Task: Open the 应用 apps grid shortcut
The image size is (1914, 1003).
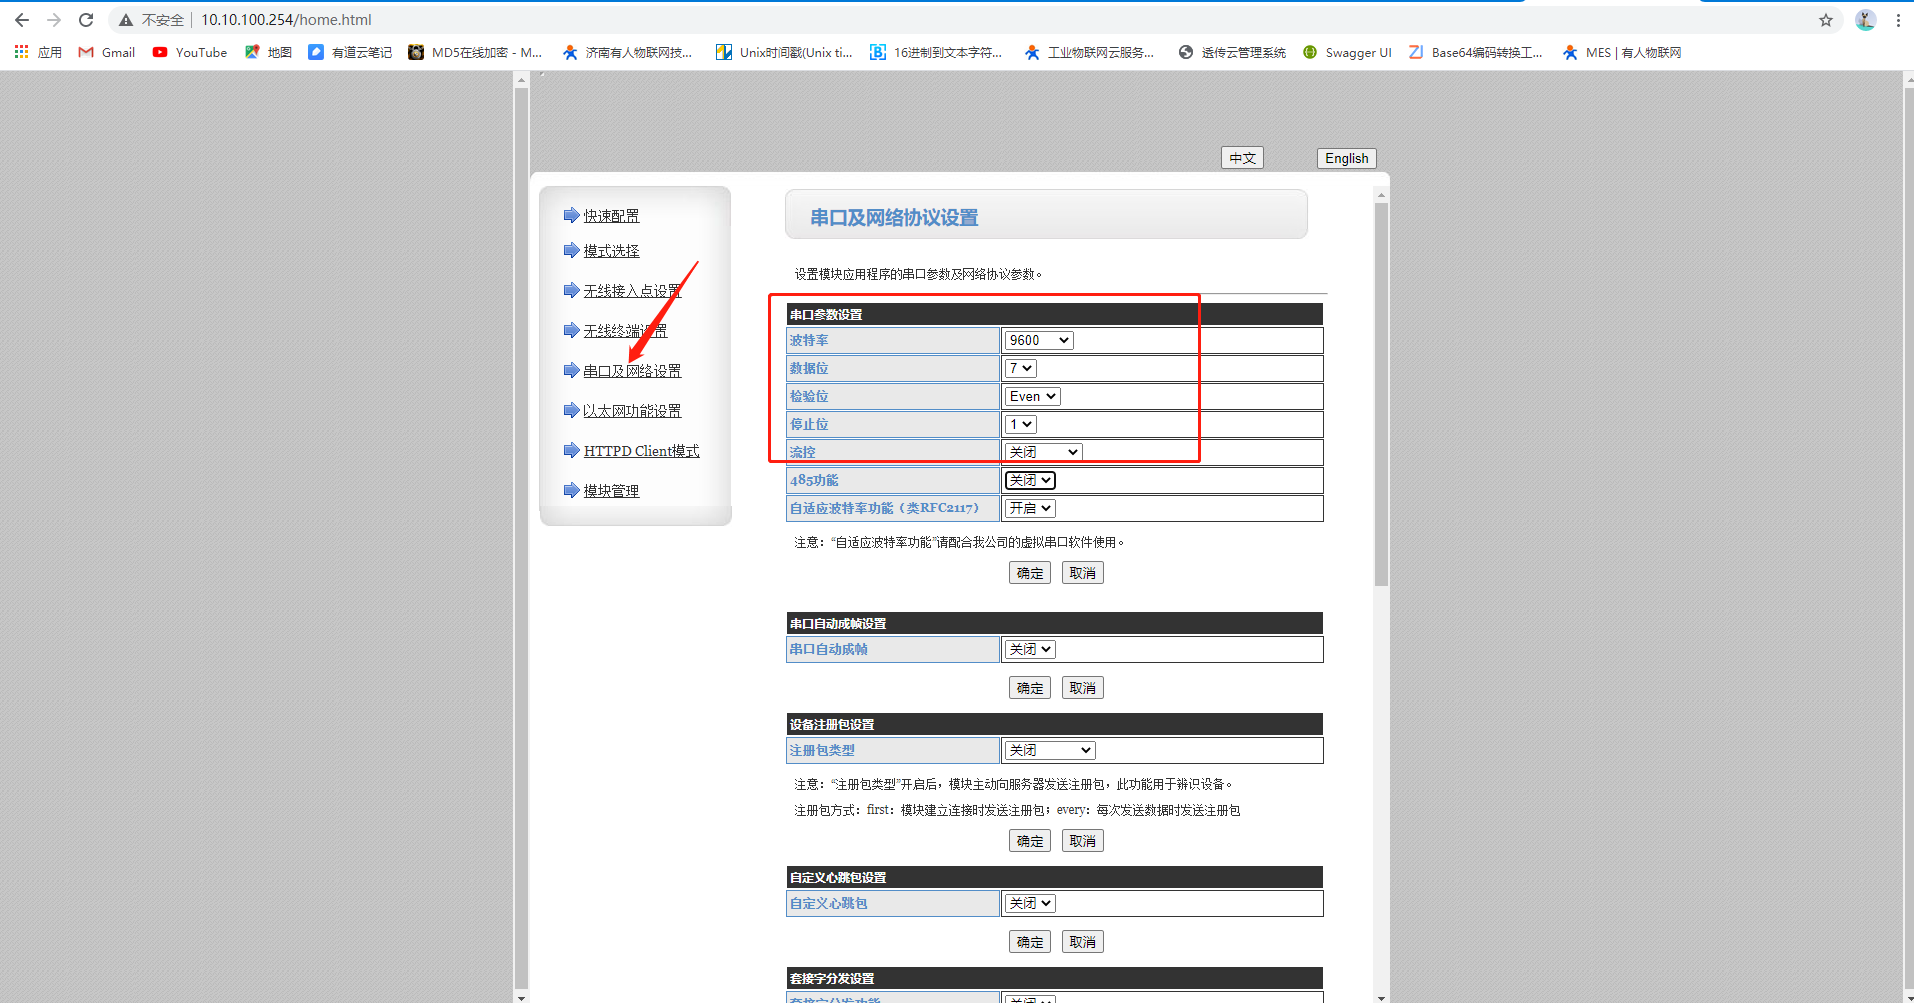Action: pos(38,53)
